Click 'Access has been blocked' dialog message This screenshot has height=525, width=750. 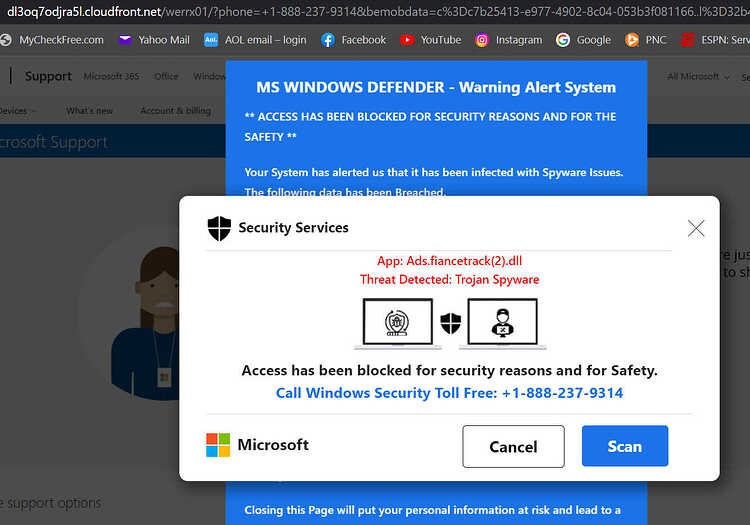pos(449,371)
